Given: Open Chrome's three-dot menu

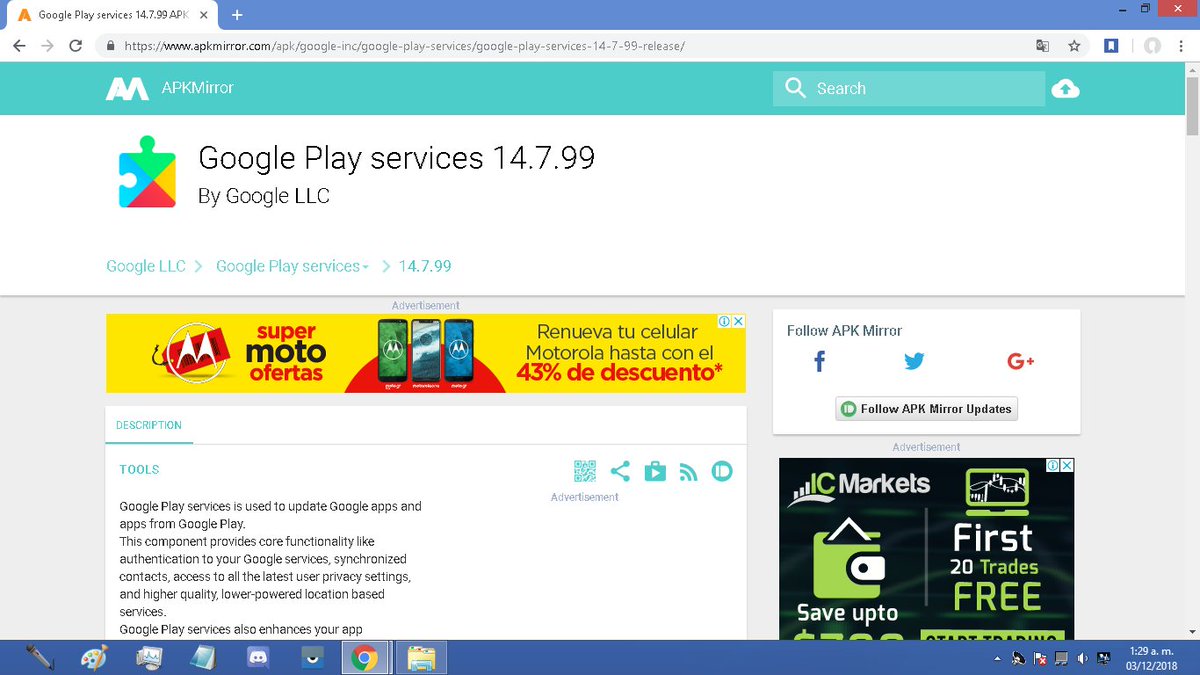Looking at the screenshot, I should tap(1181, 46).
